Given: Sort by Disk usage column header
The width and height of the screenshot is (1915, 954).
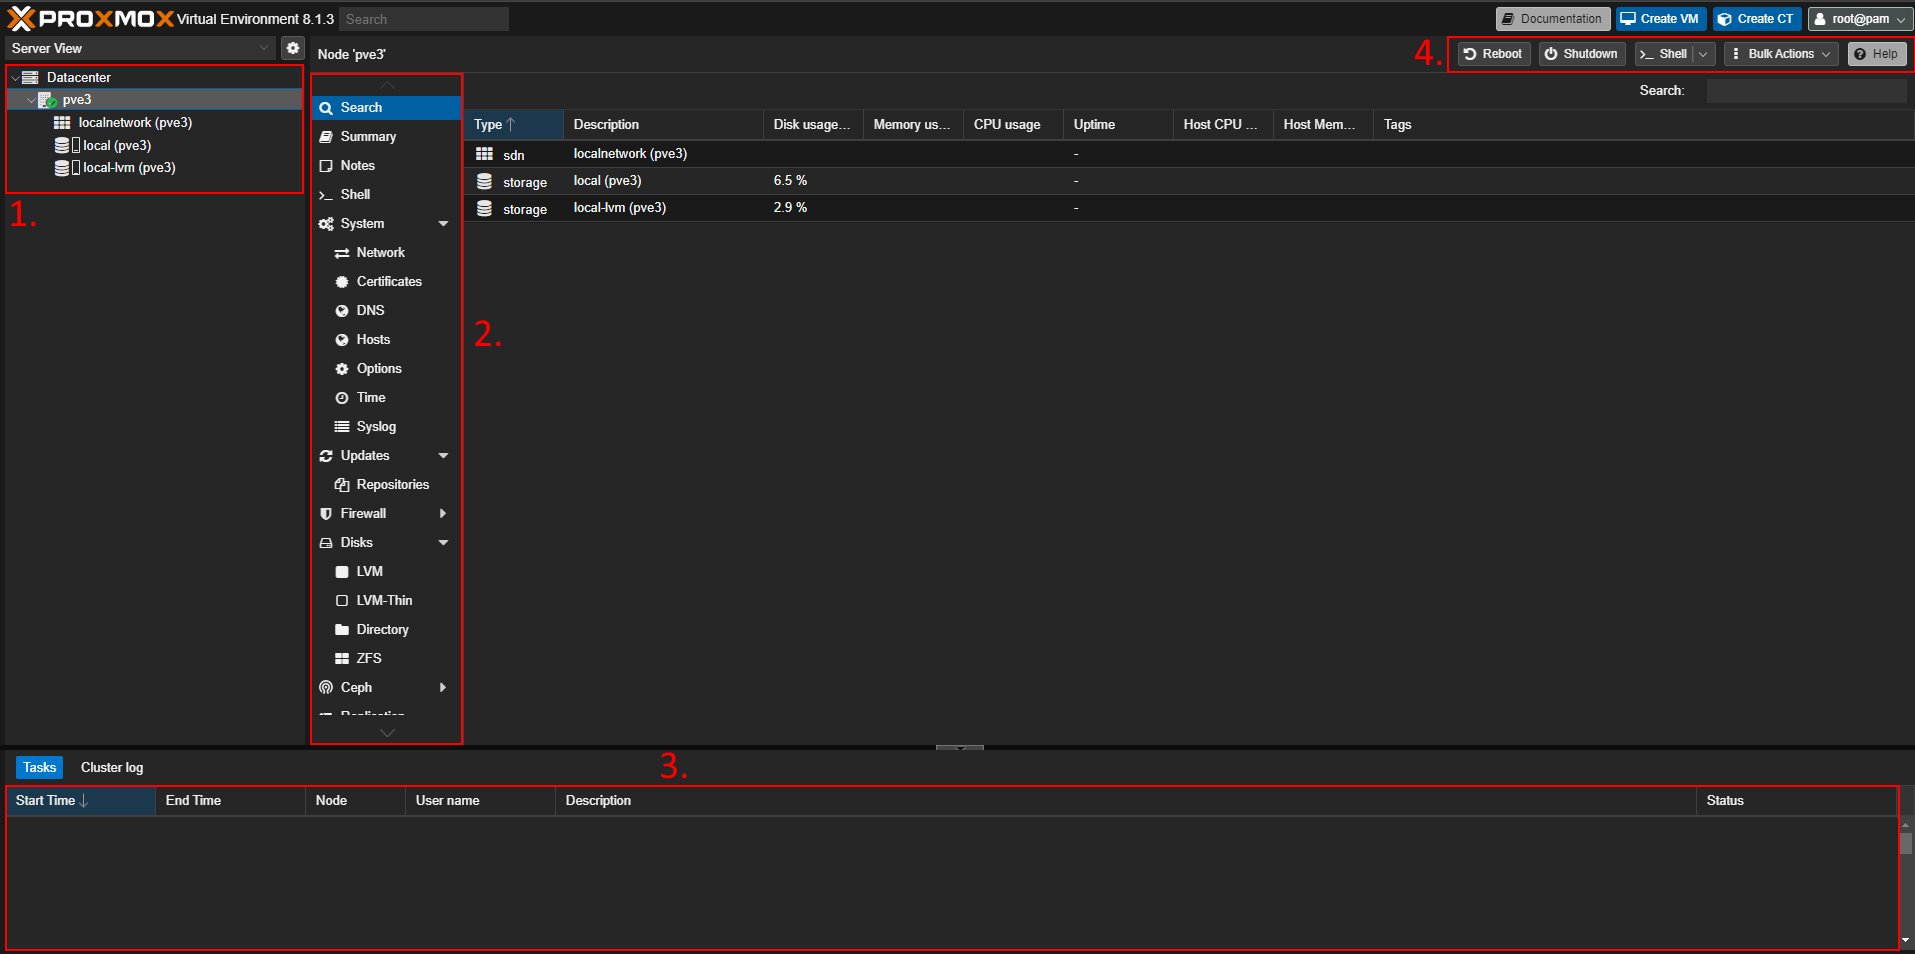Looking at the screenshot, I should point(813,125).
